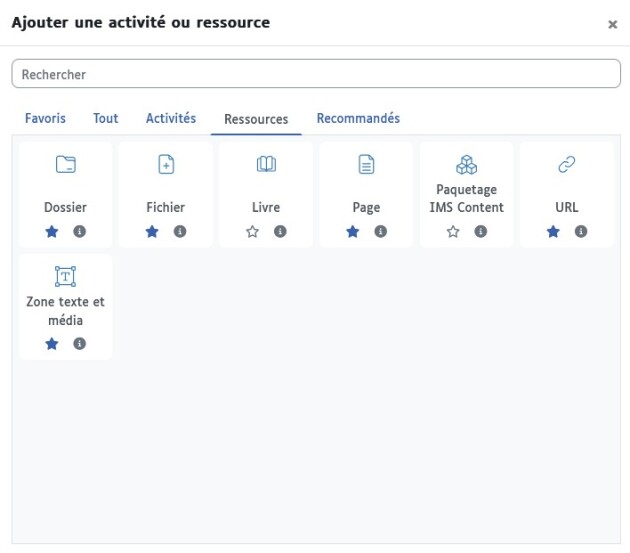
Task: Show info about the Dossier resource
Action: pos(80,231)
